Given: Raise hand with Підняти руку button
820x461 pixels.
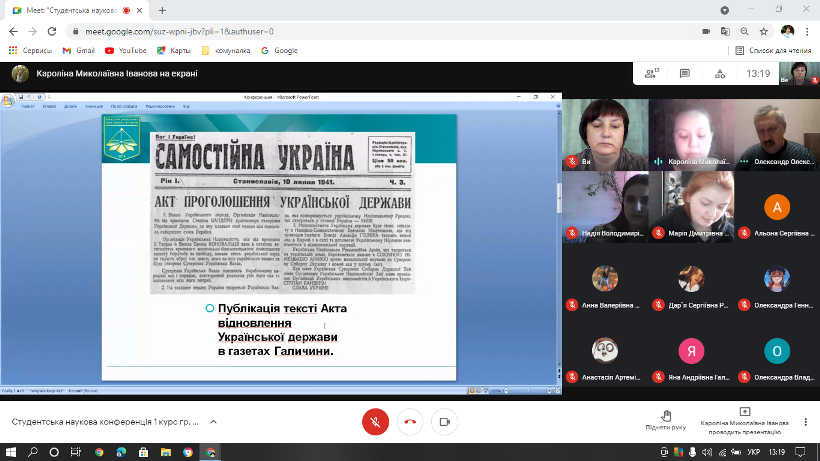Looking at the screenshot, I should pyautogui.click(x=665, y=420).
